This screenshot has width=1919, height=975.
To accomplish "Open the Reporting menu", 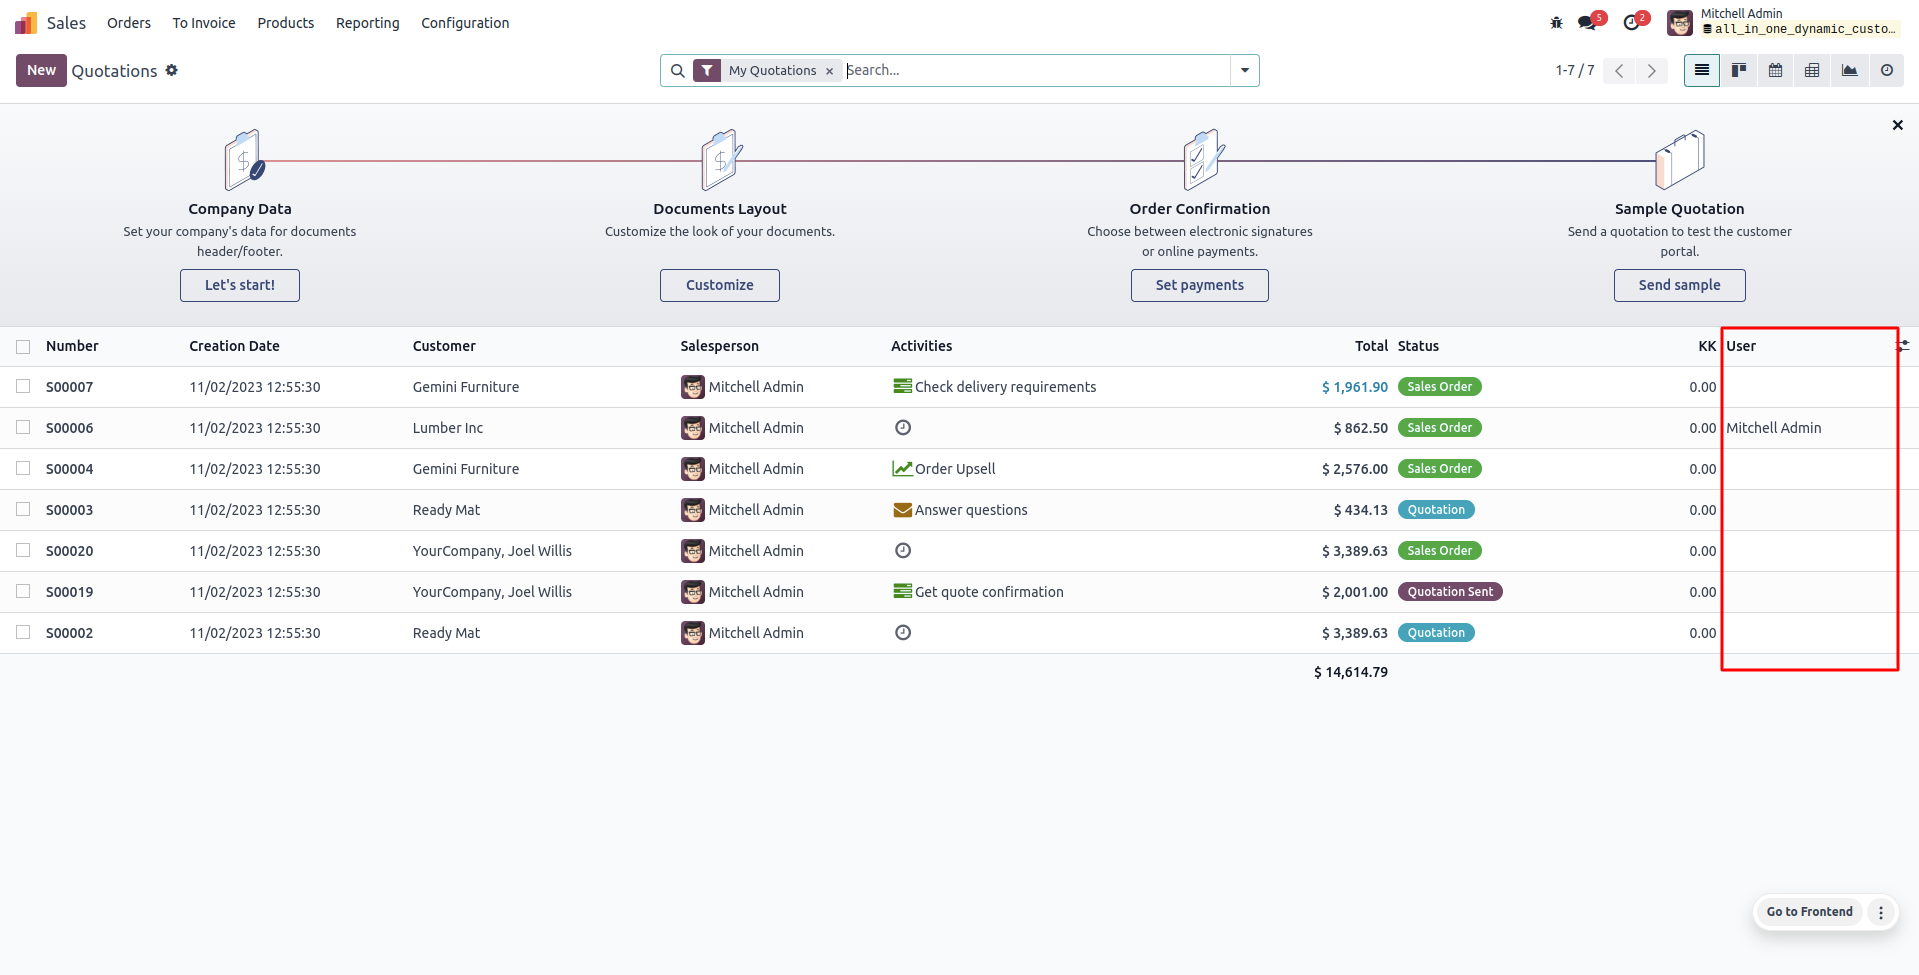I will click(367, 23).
